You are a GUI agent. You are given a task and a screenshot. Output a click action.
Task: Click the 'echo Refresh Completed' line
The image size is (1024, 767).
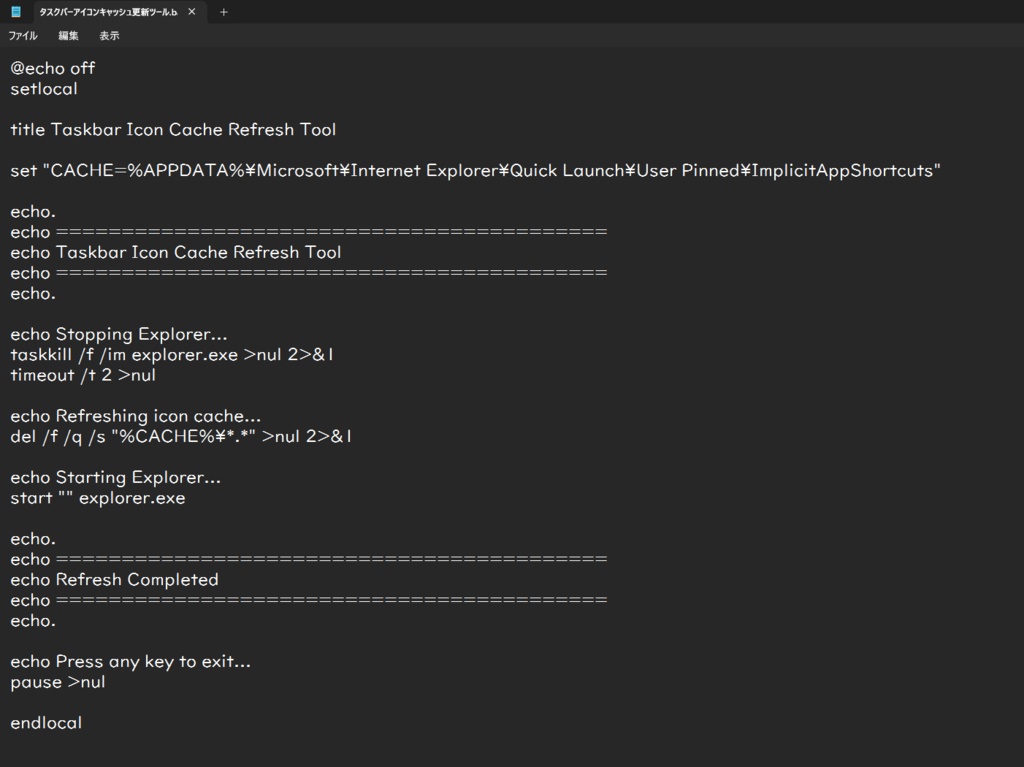[114, 579]
